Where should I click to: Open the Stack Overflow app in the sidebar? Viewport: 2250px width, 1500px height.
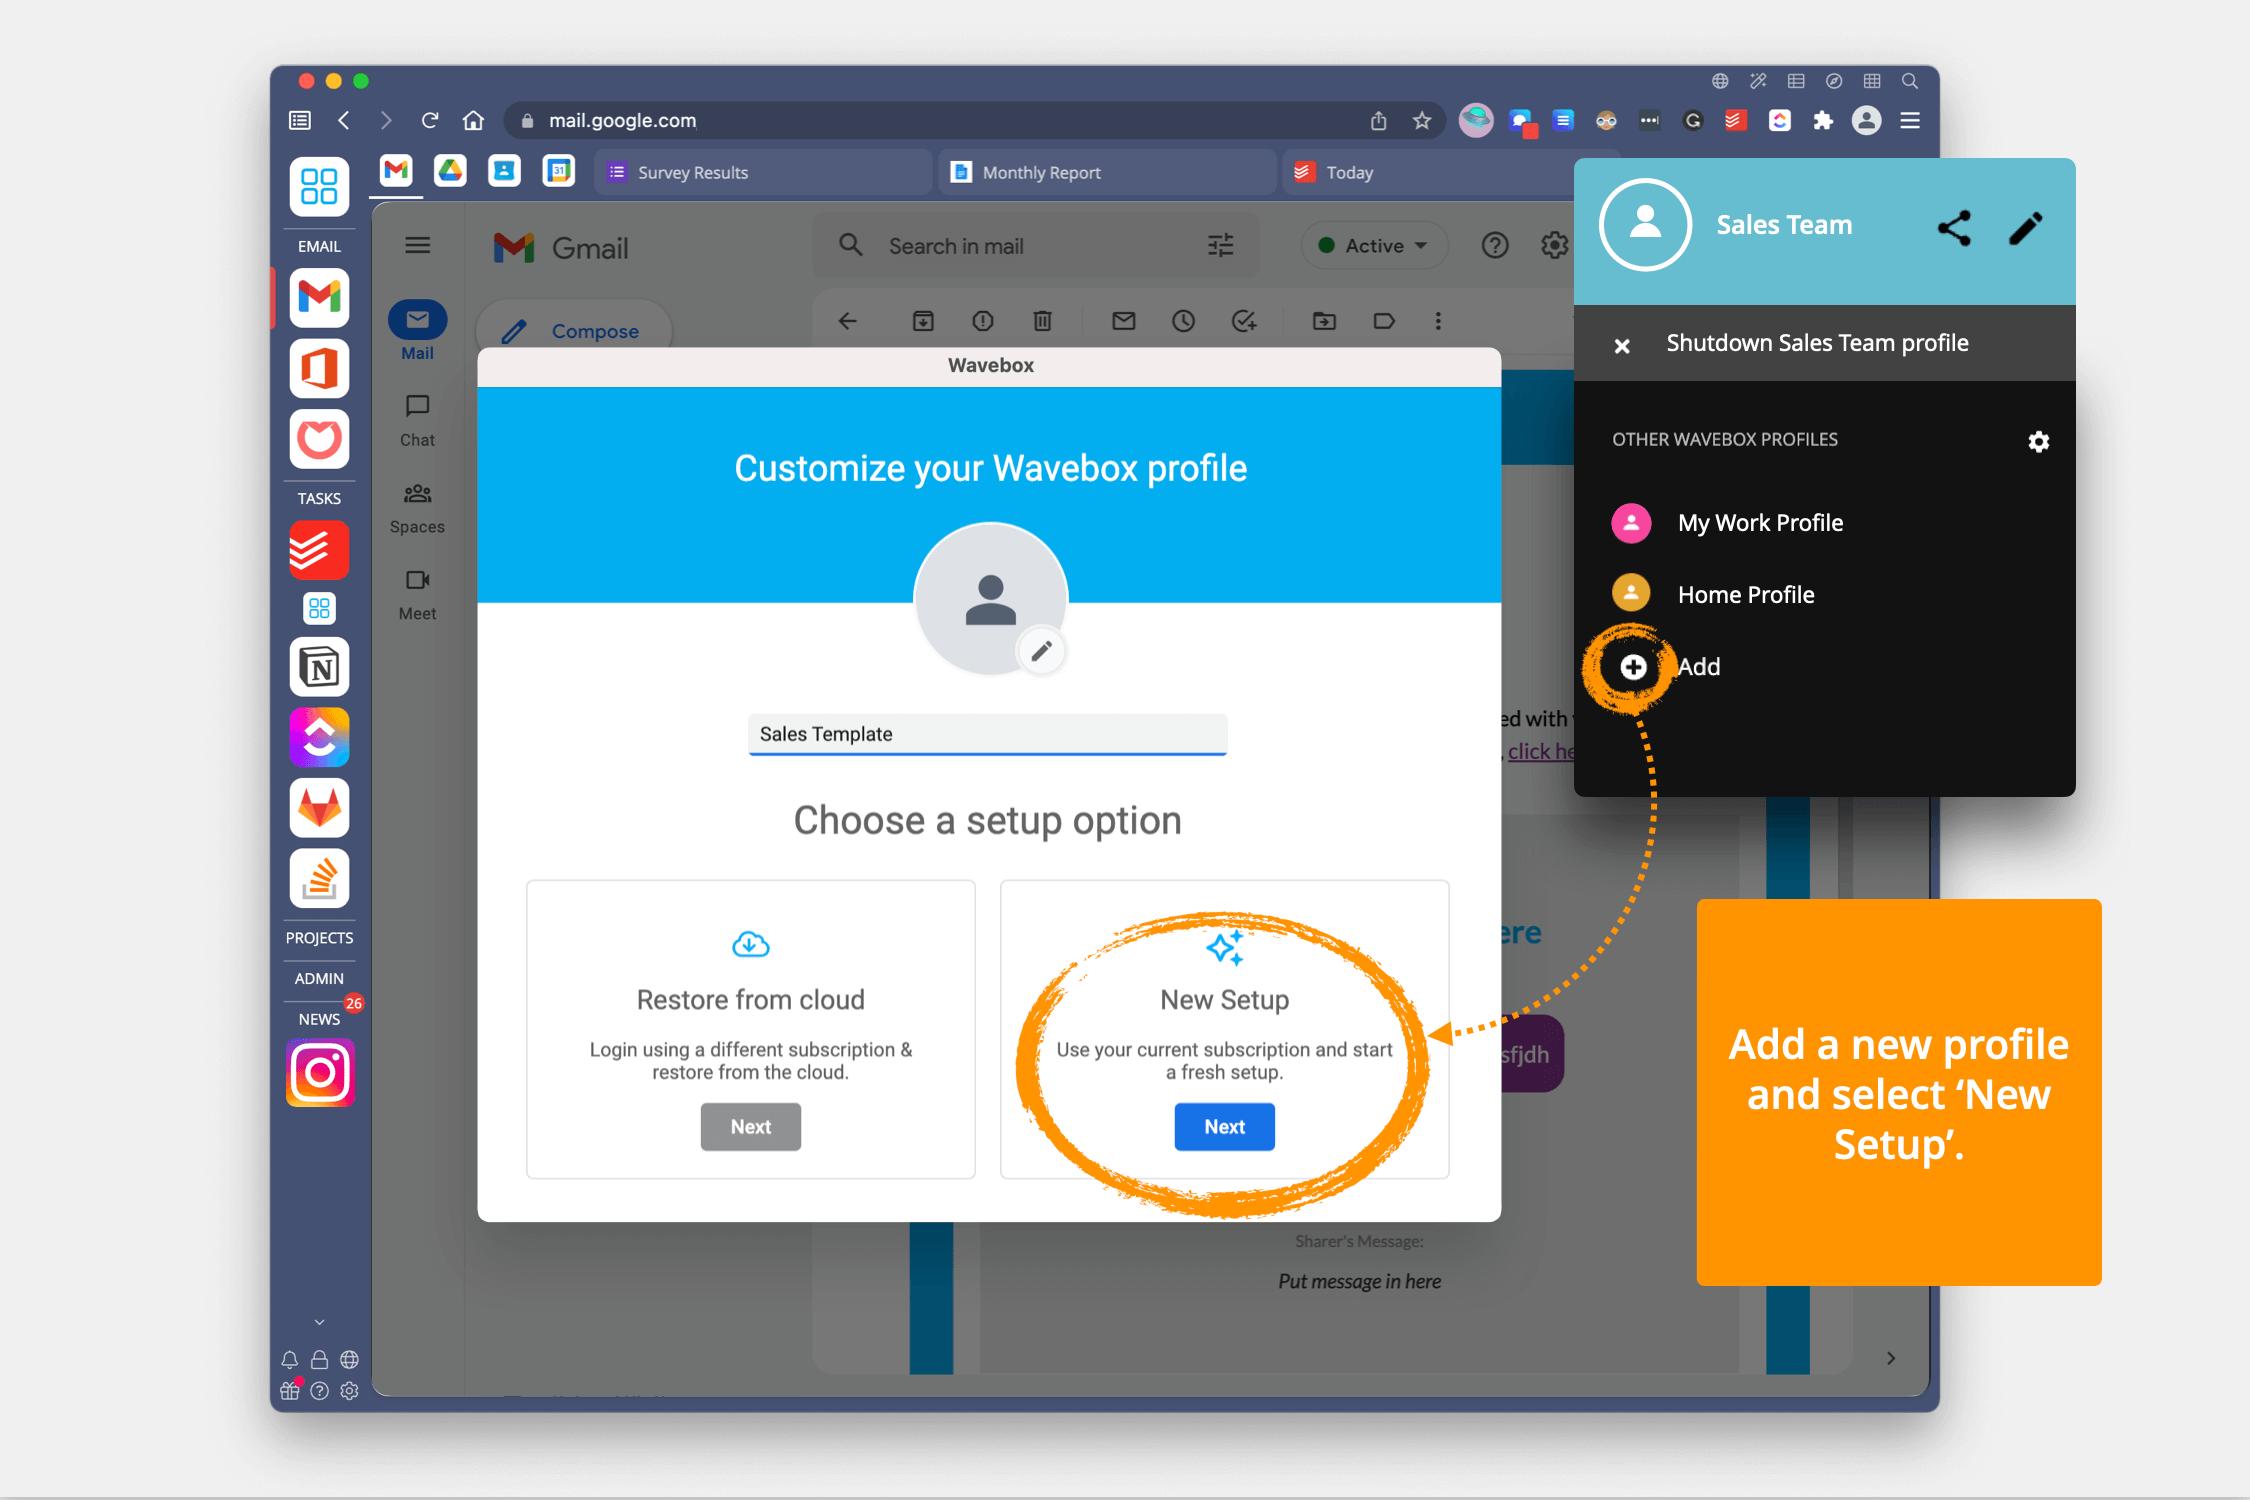[x=319, y=879]
